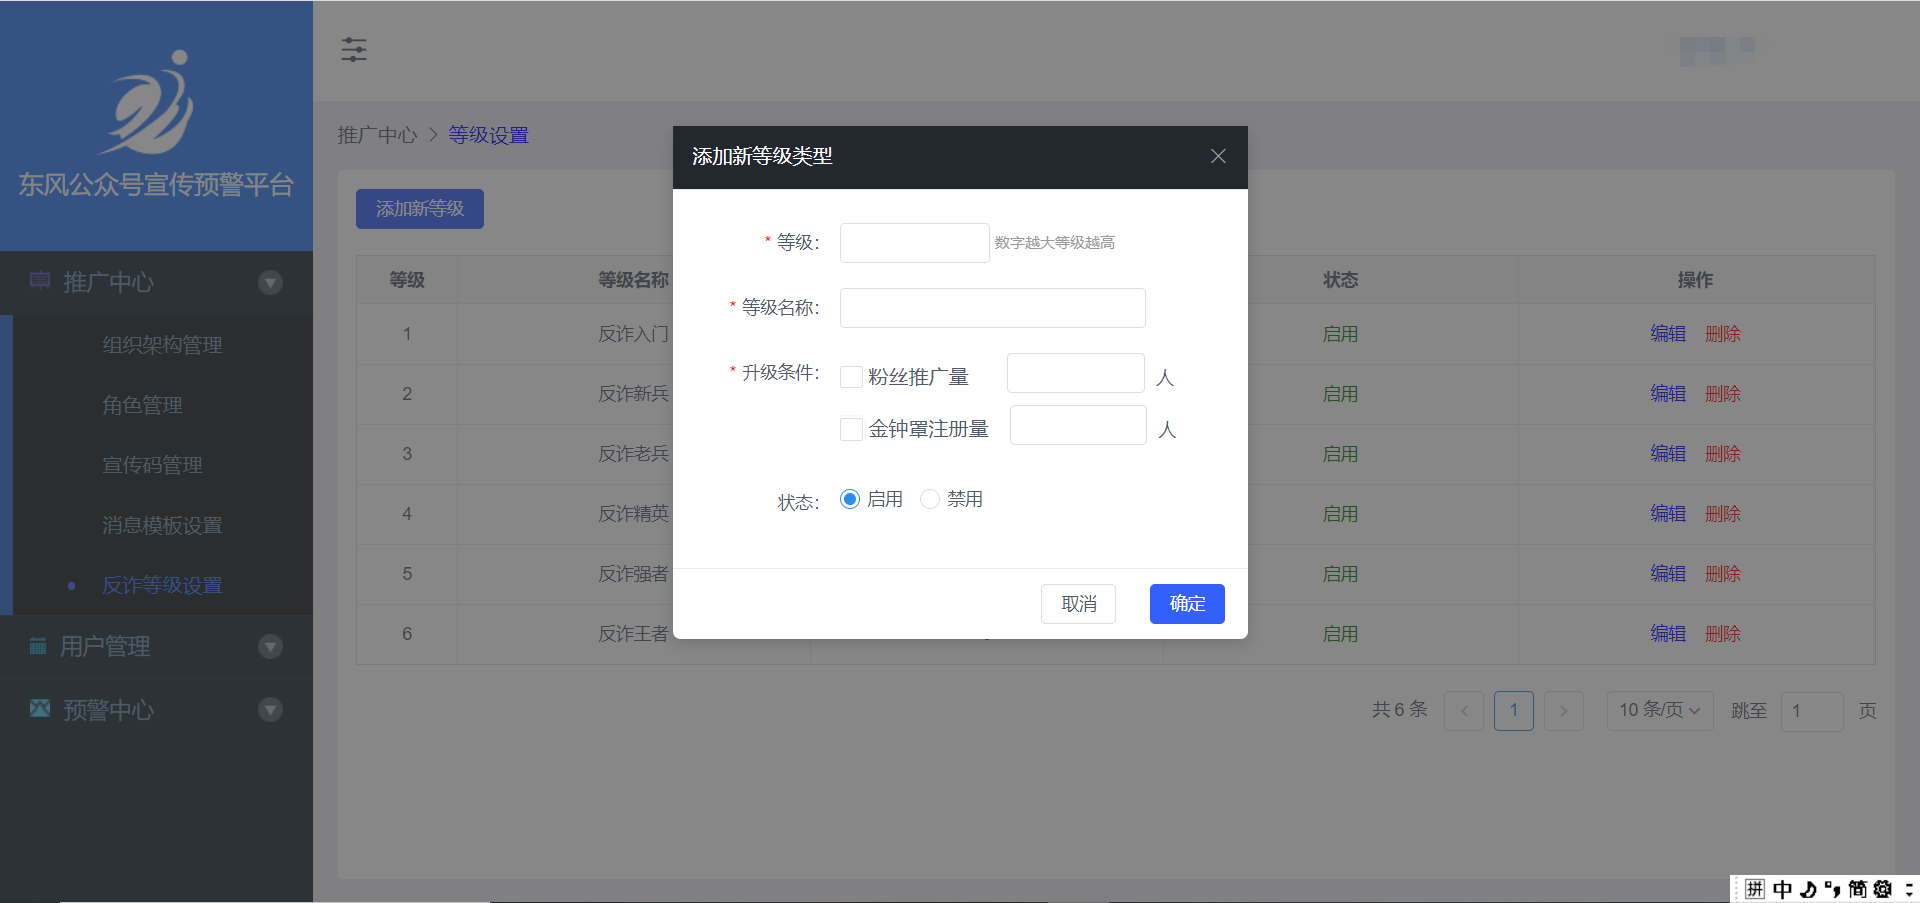This screenshot has width=1920, height=903.
Task: Click the 反诈王者 level name cell
Action: pos(633,634)
